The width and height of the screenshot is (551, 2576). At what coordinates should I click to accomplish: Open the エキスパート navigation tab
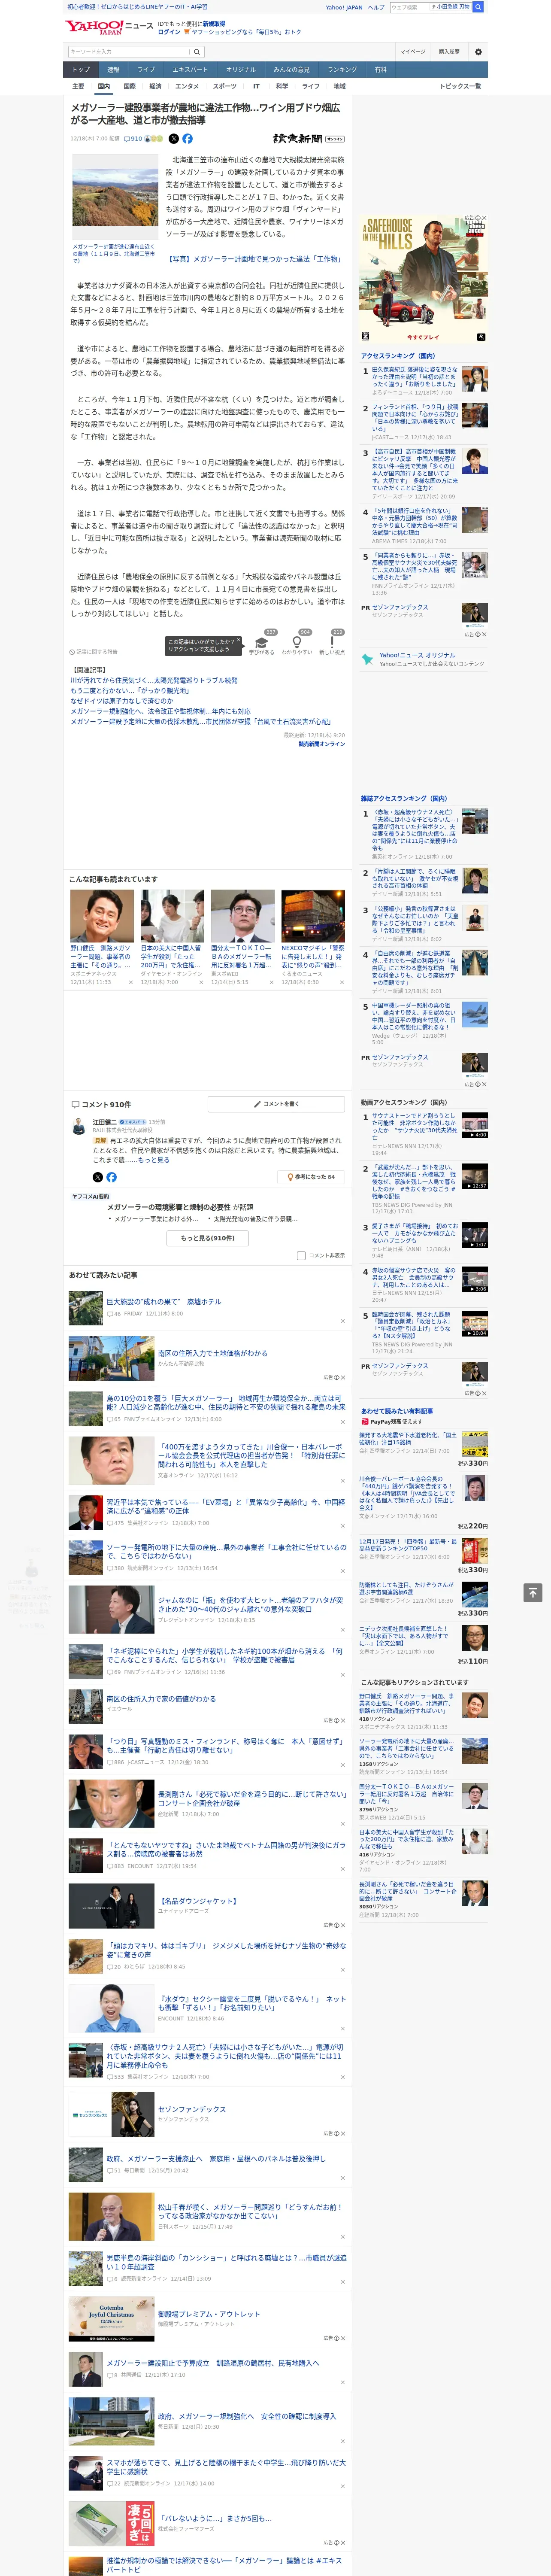coord(190,70)
